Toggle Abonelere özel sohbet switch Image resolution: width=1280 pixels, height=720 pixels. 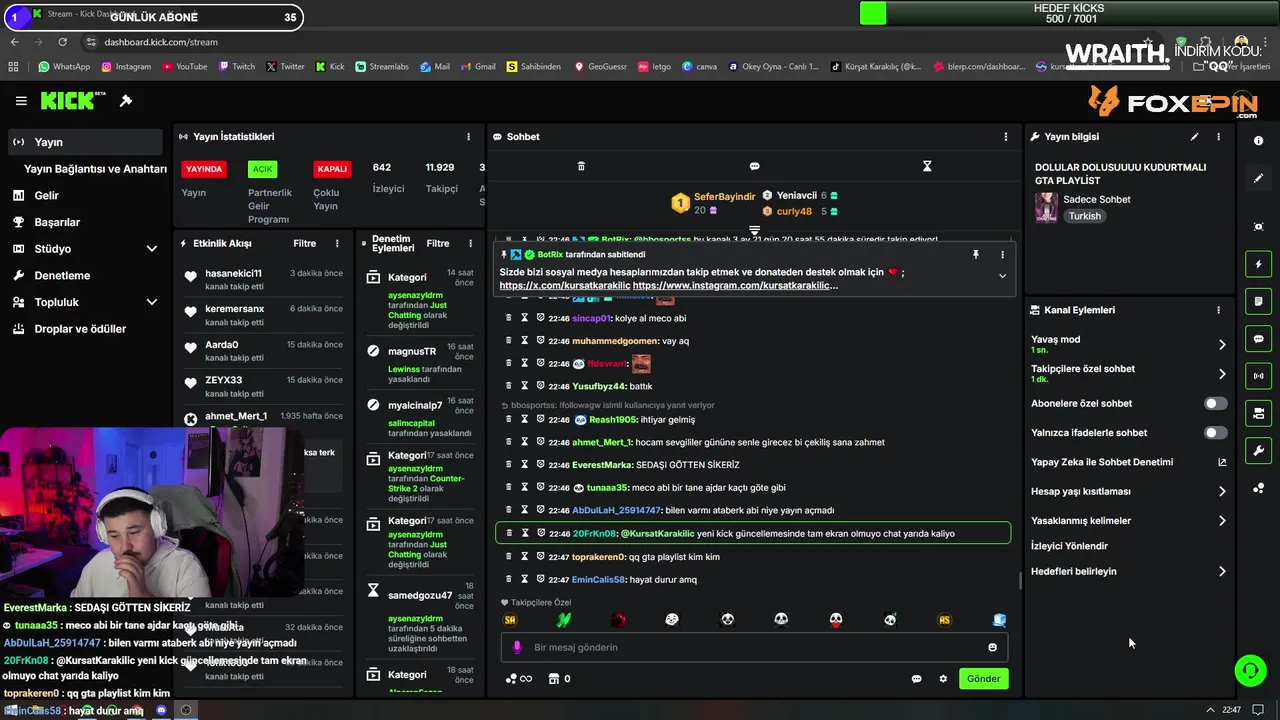coord(1215,404)
